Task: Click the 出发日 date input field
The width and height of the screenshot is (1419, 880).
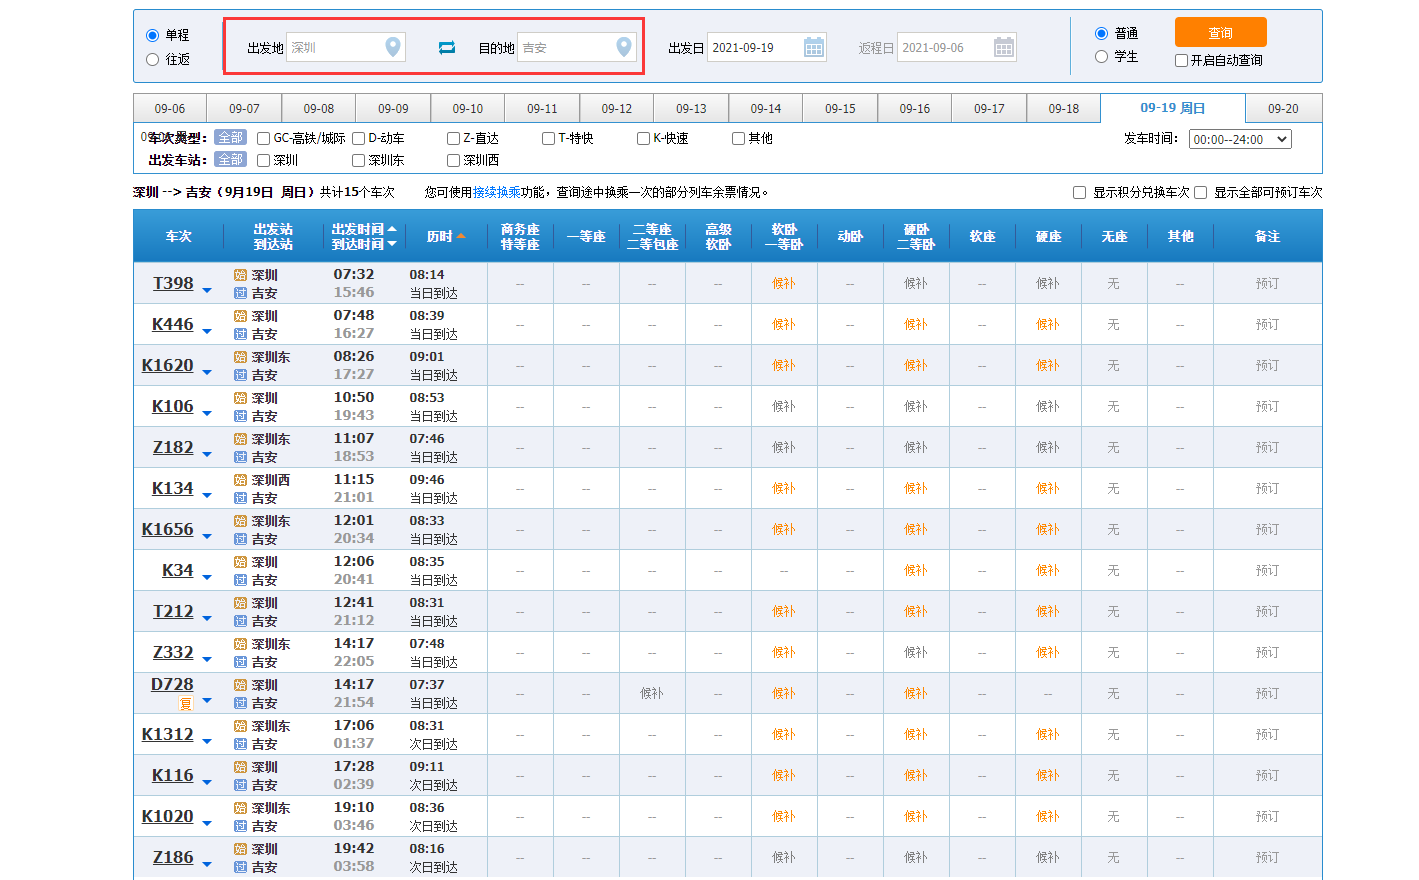Action: [766, 47]
